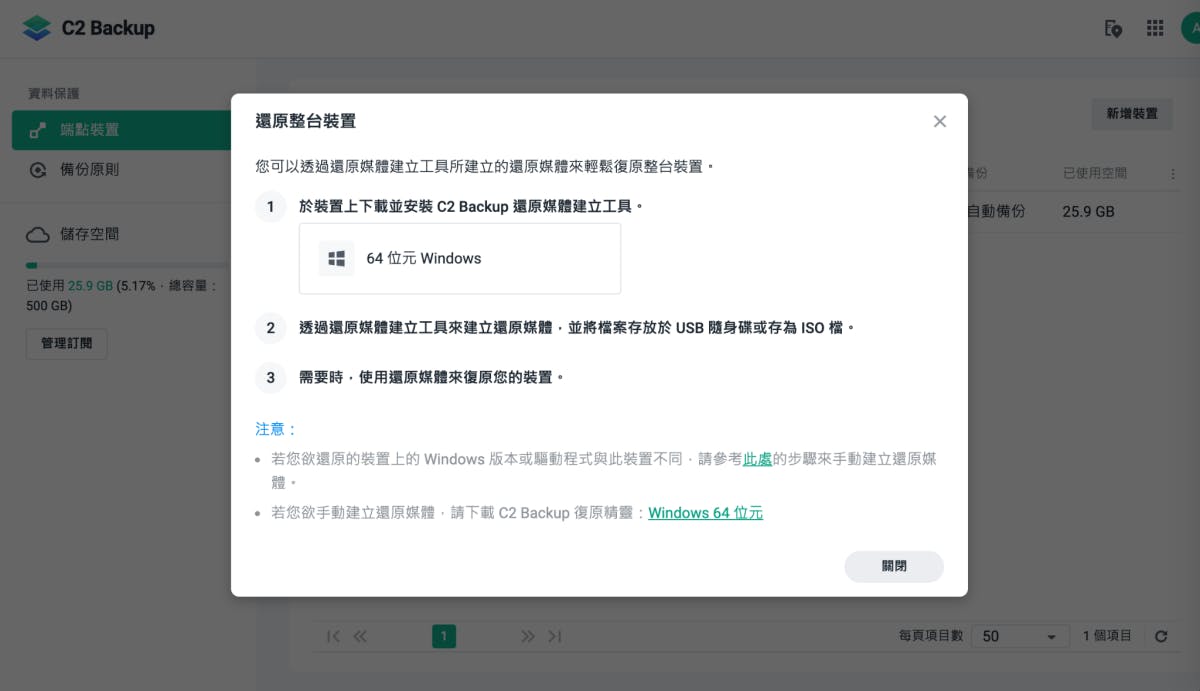This screenshot has width=1200, height=691.
Task: Close the 還原整台裝置 dialog with X
Action: pyautogui.click(x=939, y=121)
